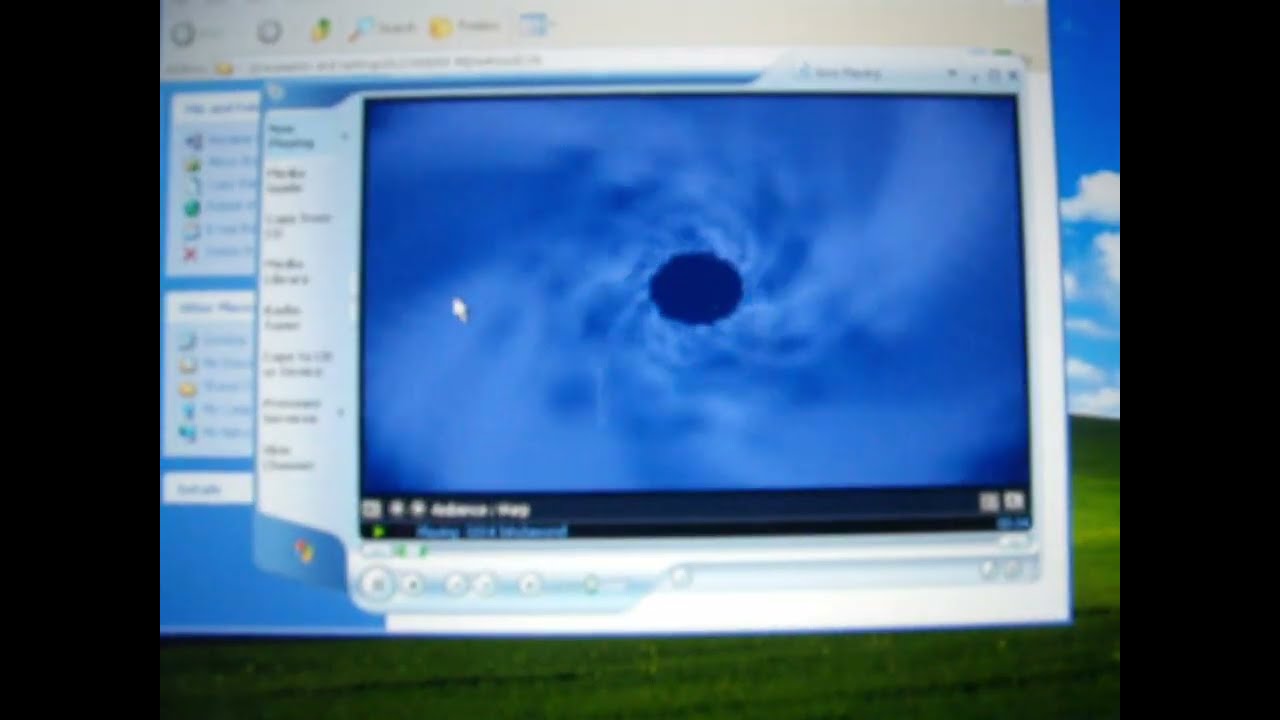Click Delete this file in Explorer tasks

coord(218,251)
